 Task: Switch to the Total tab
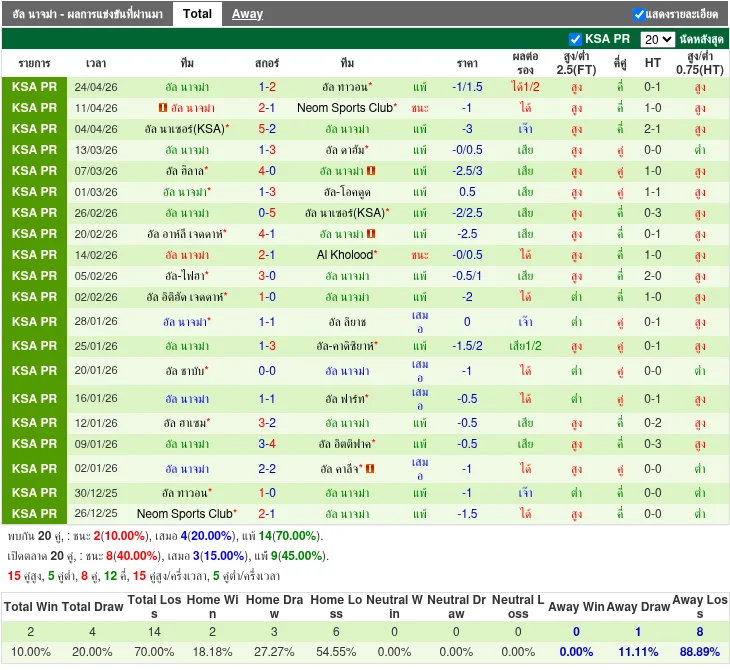(x=197, y=14)
